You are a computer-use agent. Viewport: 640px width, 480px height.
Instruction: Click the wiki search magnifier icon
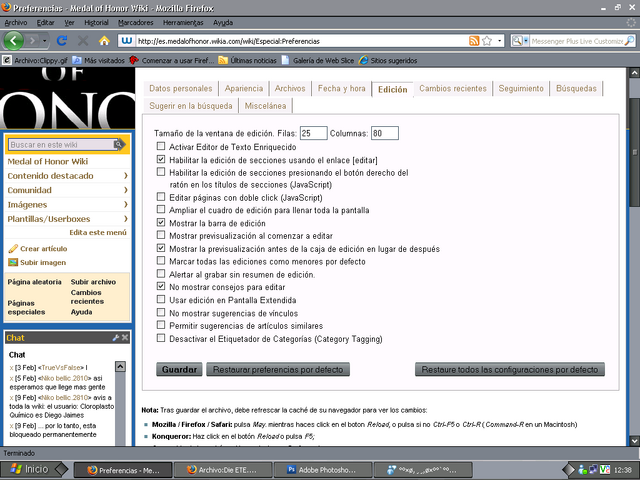(x=119, y=144)
